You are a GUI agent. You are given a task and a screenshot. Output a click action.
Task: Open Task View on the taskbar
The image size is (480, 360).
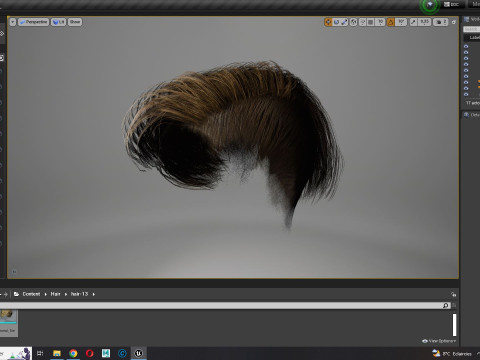click(40, 353)
